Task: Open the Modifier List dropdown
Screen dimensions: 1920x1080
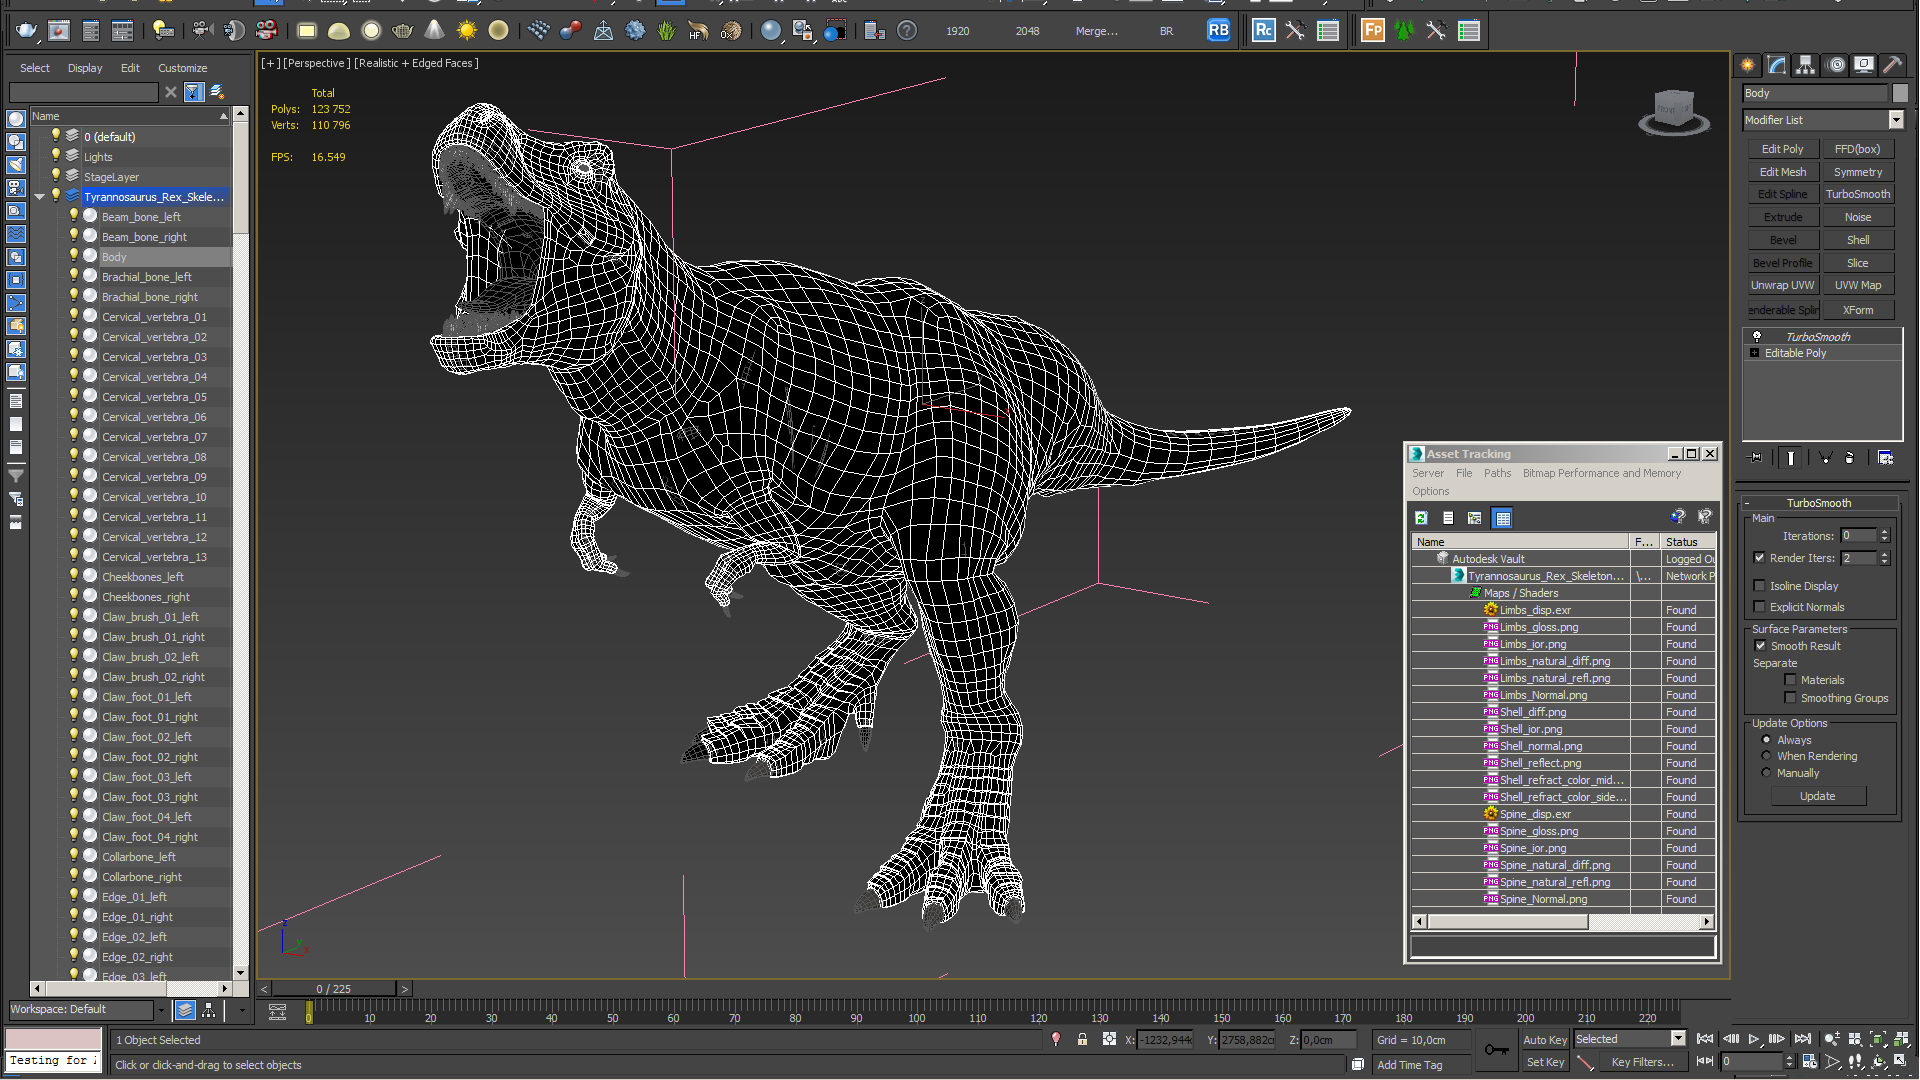Action: point(1896,120)
